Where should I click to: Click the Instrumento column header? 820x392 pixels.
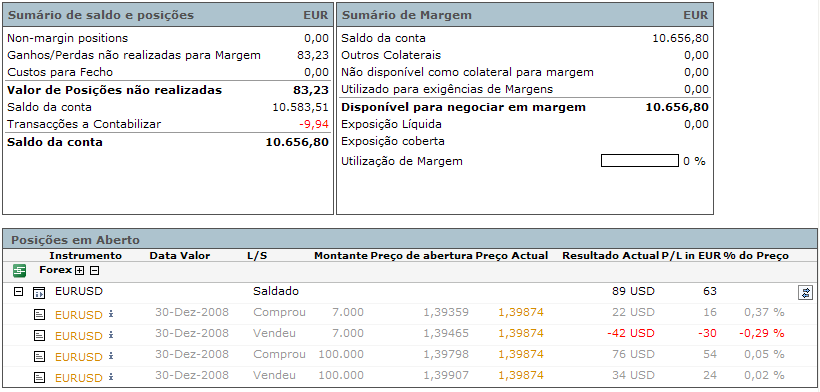click(85, 256)
